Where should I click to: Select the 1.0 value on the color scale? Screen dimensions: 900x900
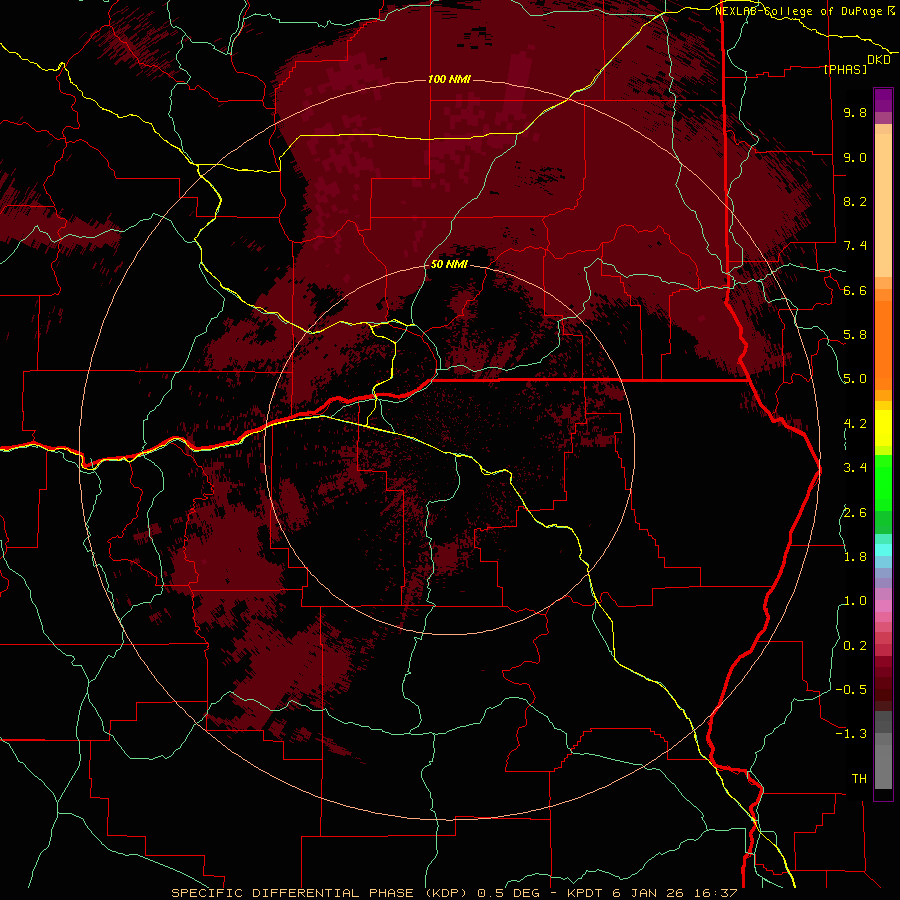coord(855,601)
